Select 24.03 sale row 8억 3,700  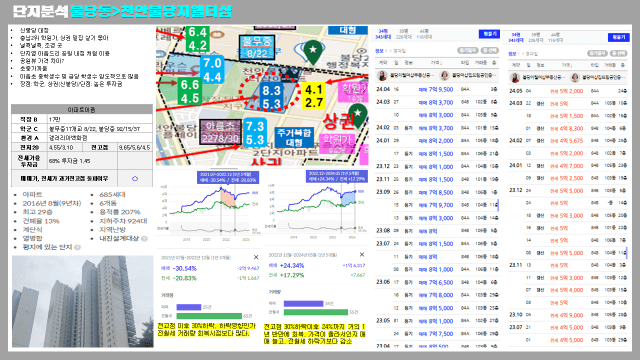[x=436, y=102]
